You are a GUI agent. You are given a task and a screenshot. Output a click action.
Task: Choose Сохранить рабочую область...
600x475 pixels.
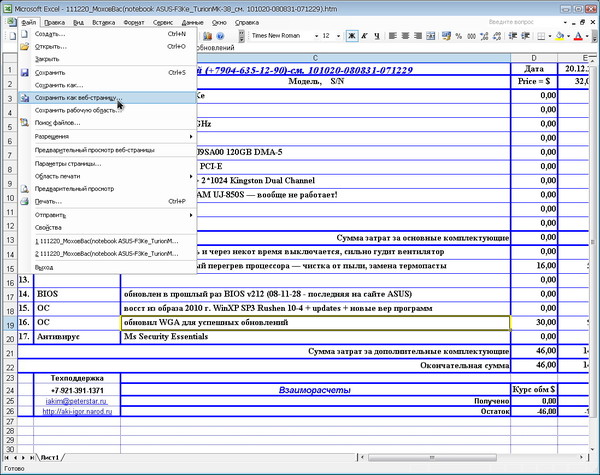tap(108, 110)
